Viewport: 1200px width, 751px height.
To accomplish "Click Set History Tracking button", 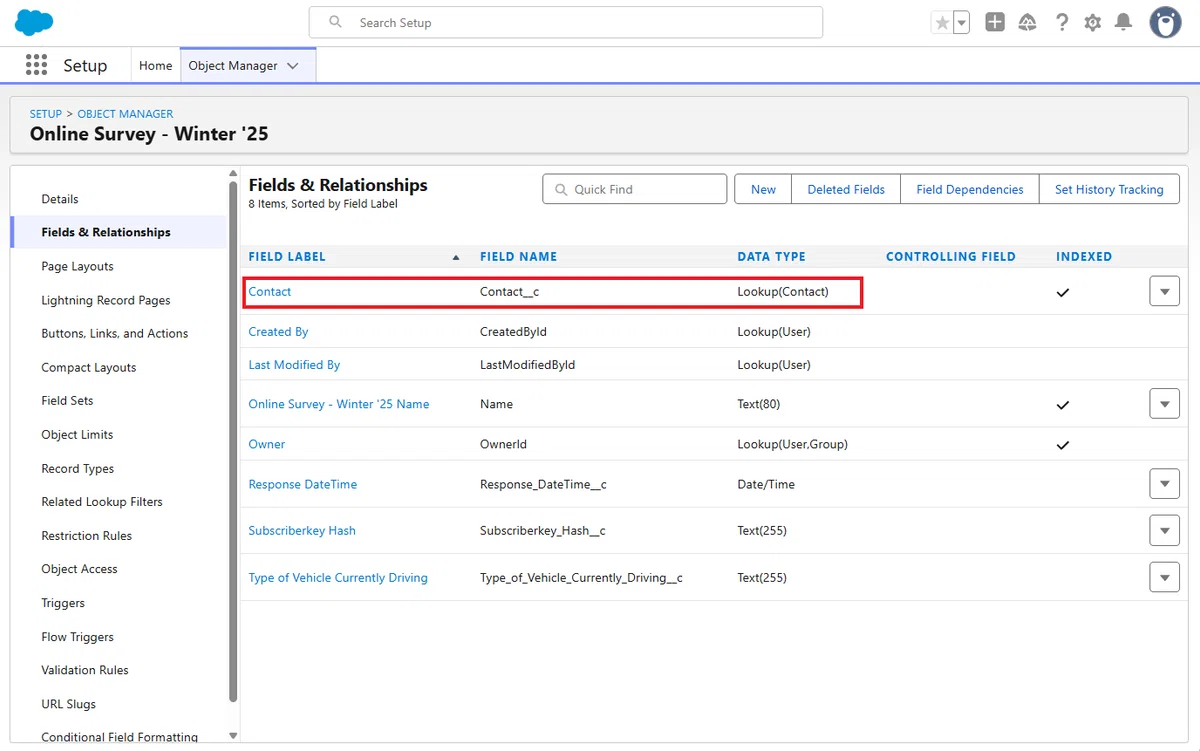I will [1109, 189].
